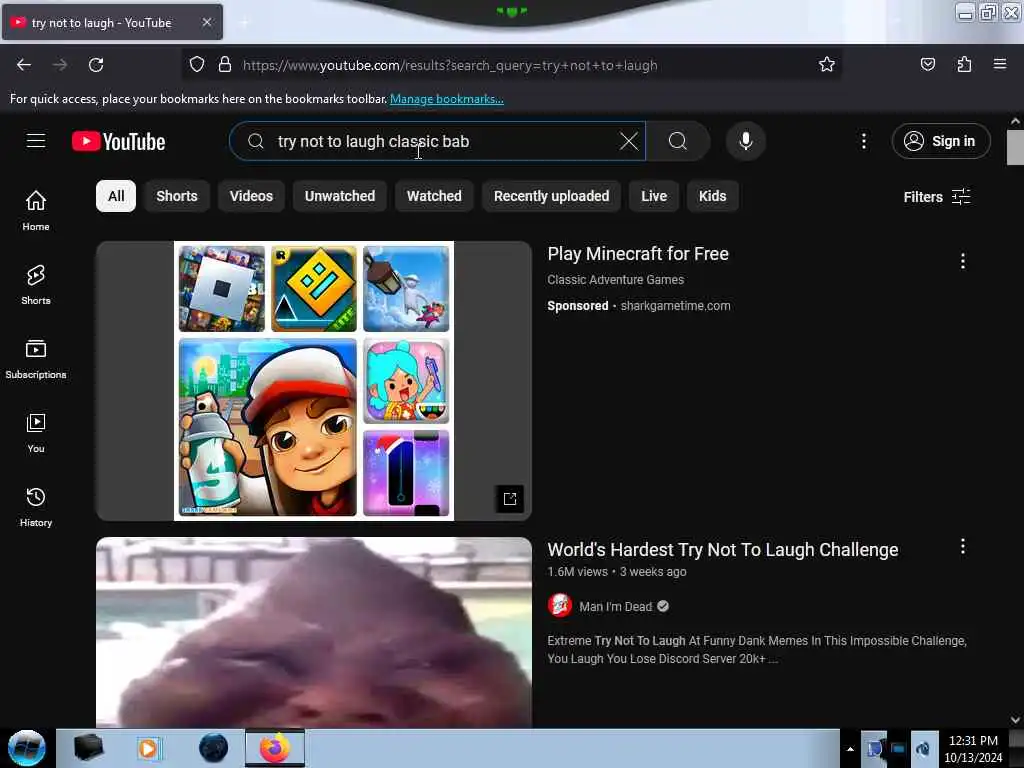
Task: Open YouTube settings three-dot menu
Action: [863, 141]
